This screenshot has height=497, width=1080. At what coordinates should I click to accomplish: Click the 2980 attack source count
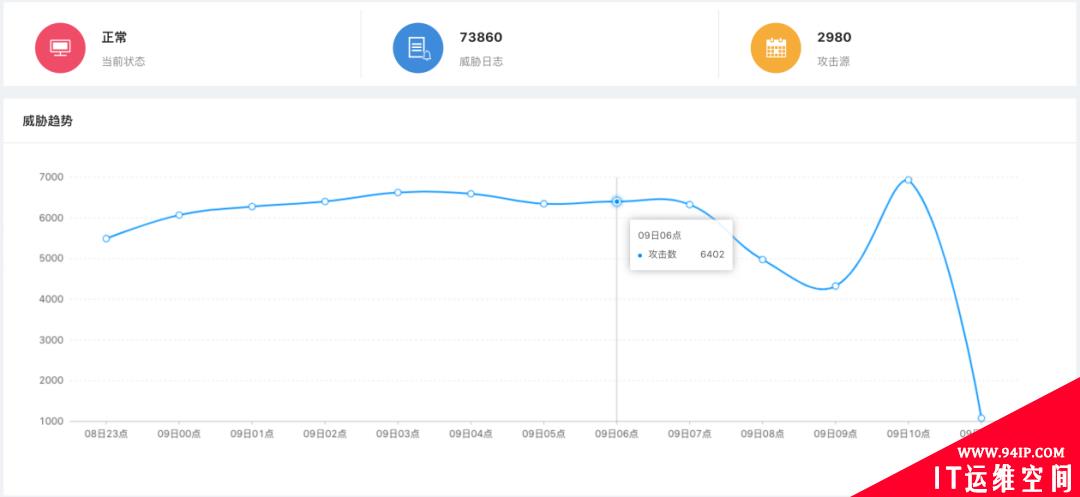point(834,37)
